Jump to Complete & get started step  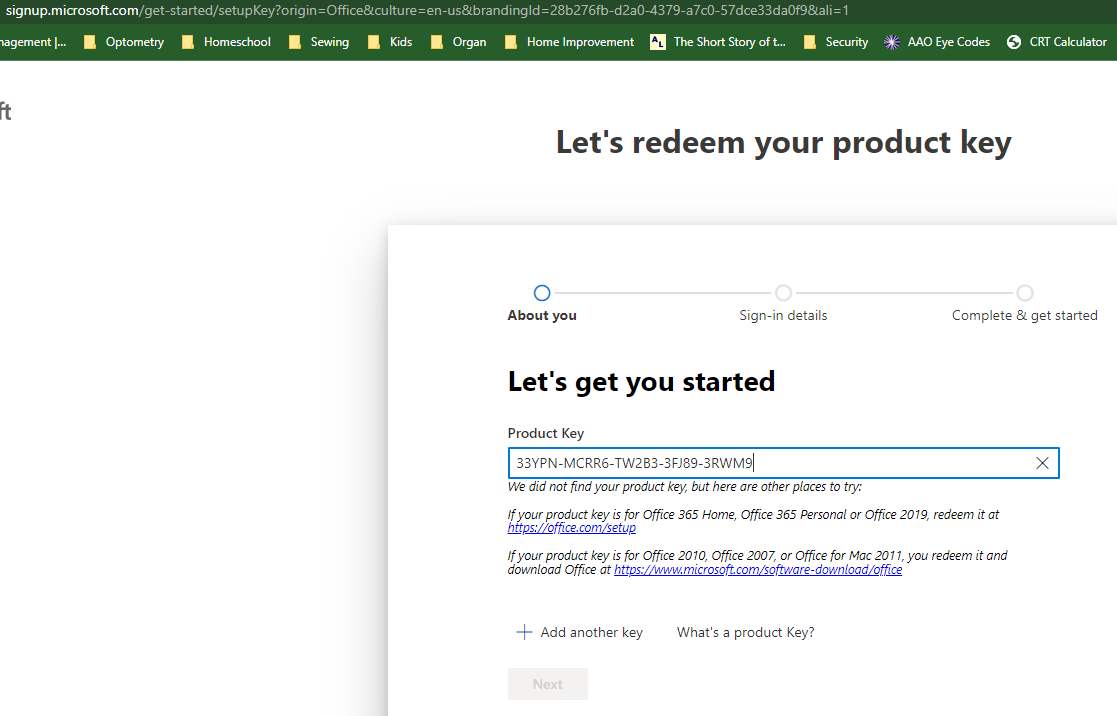[x=1024, y=293]
